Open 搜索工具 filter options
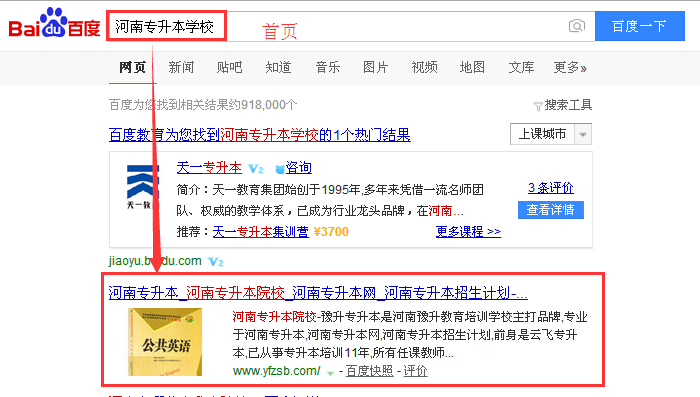 (568, 105)
